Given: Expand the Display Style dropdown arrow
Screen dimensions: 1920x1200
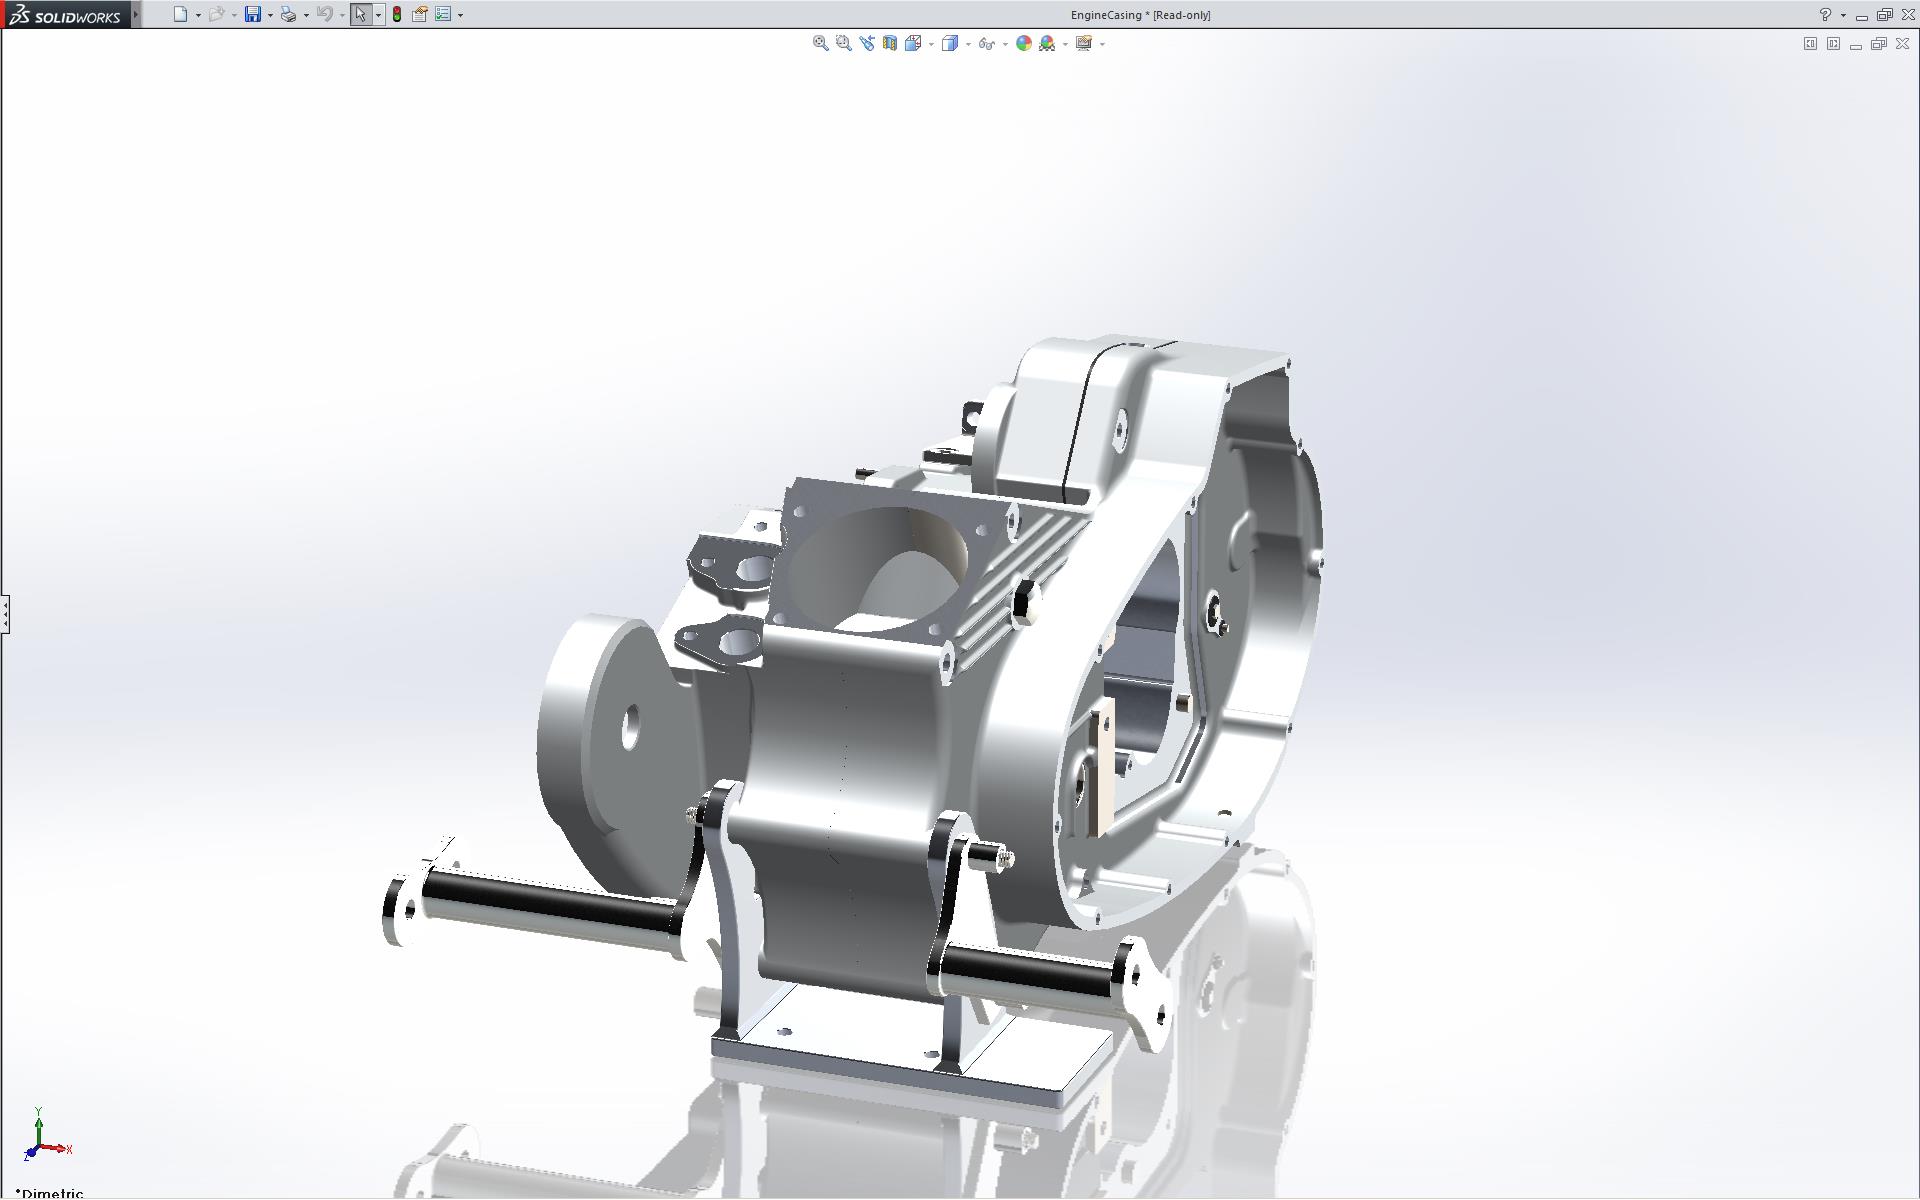Looking at the screenshot, I should 968,44.
